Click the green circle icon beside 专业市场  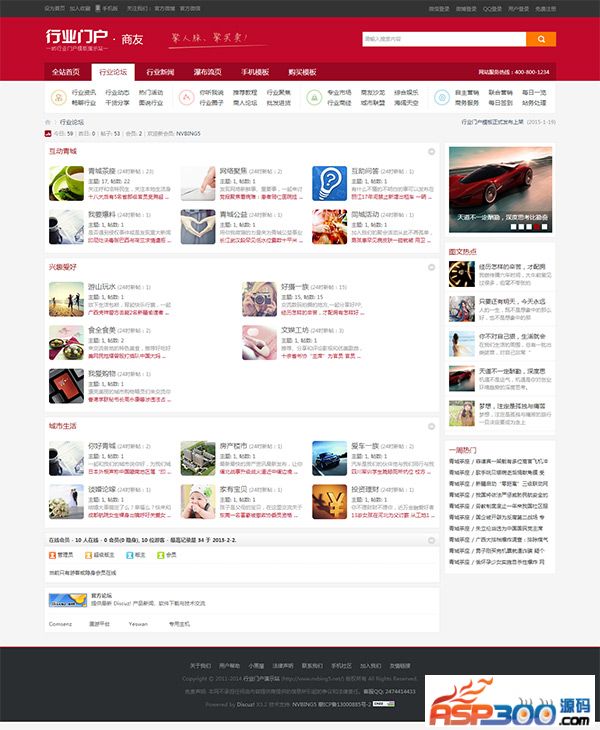(x=314, y=97)
